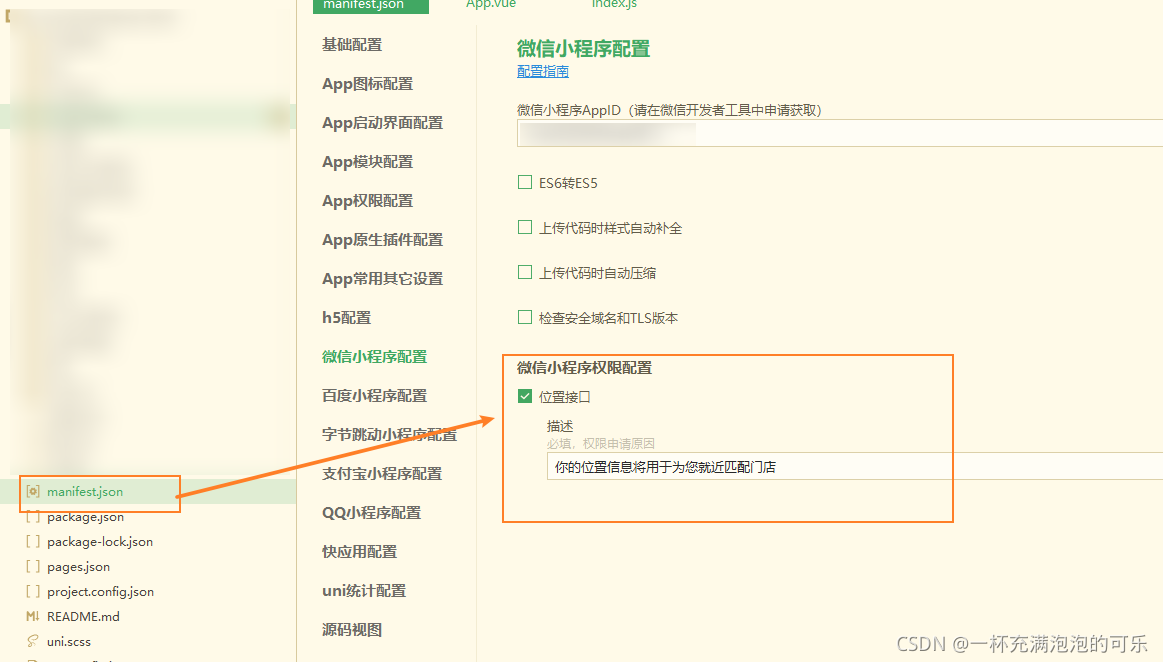Open the h5配置 section
1163x662 pixels.
click(x=346, y=318)
